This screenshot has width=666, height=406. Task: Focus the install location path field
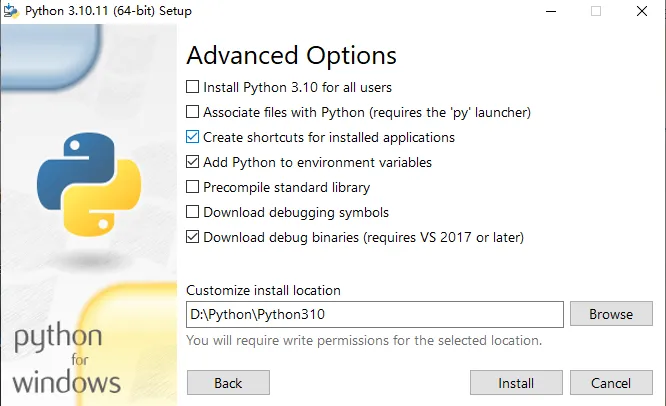375,314
